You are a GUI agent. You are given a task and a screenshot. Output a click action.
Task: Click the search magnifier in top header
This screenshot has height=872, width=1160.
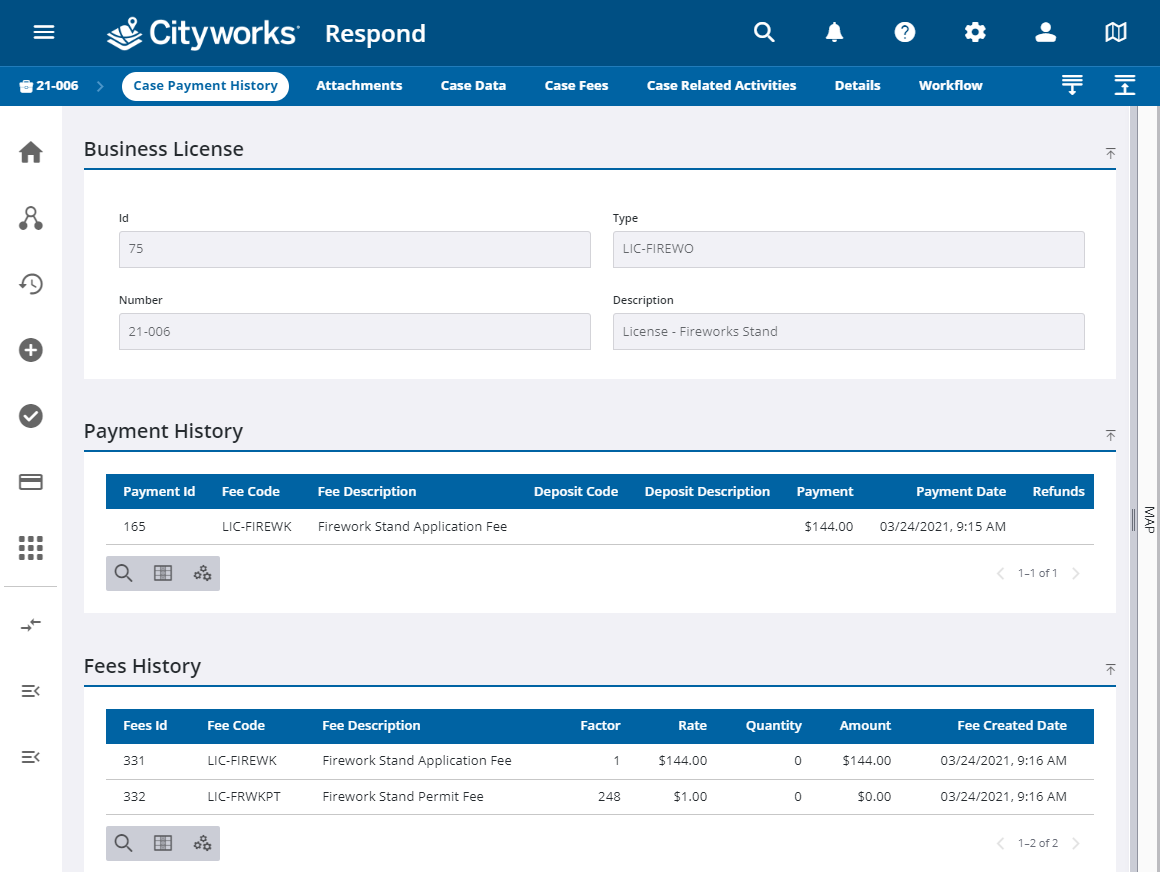764,32
